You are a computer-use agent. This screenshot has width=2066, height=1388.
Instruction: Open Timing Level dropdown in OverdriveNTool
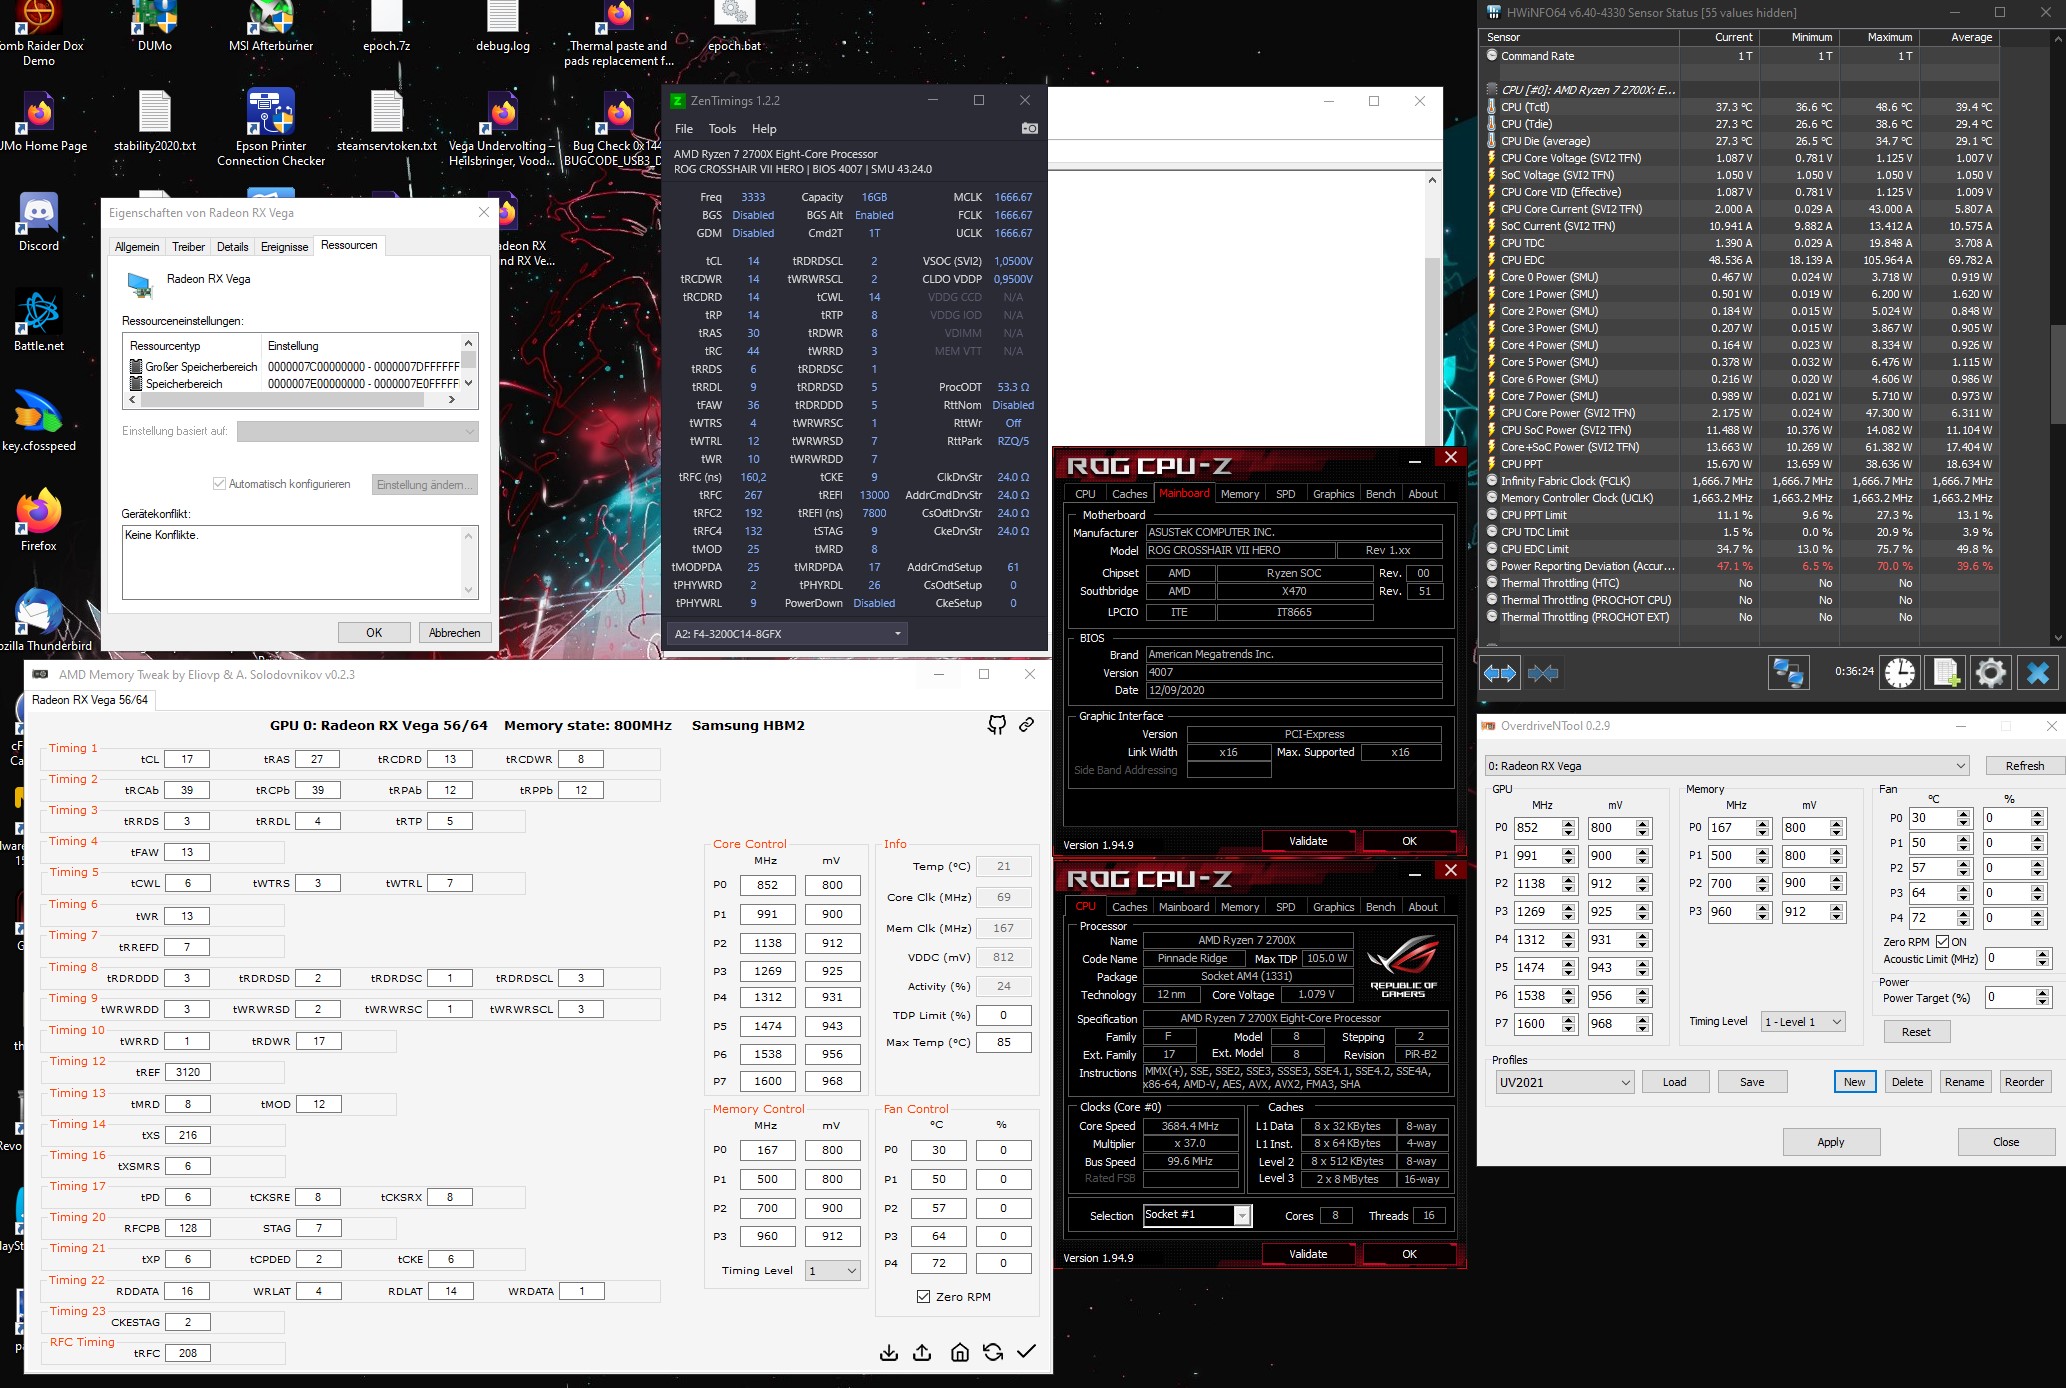1803,1022
